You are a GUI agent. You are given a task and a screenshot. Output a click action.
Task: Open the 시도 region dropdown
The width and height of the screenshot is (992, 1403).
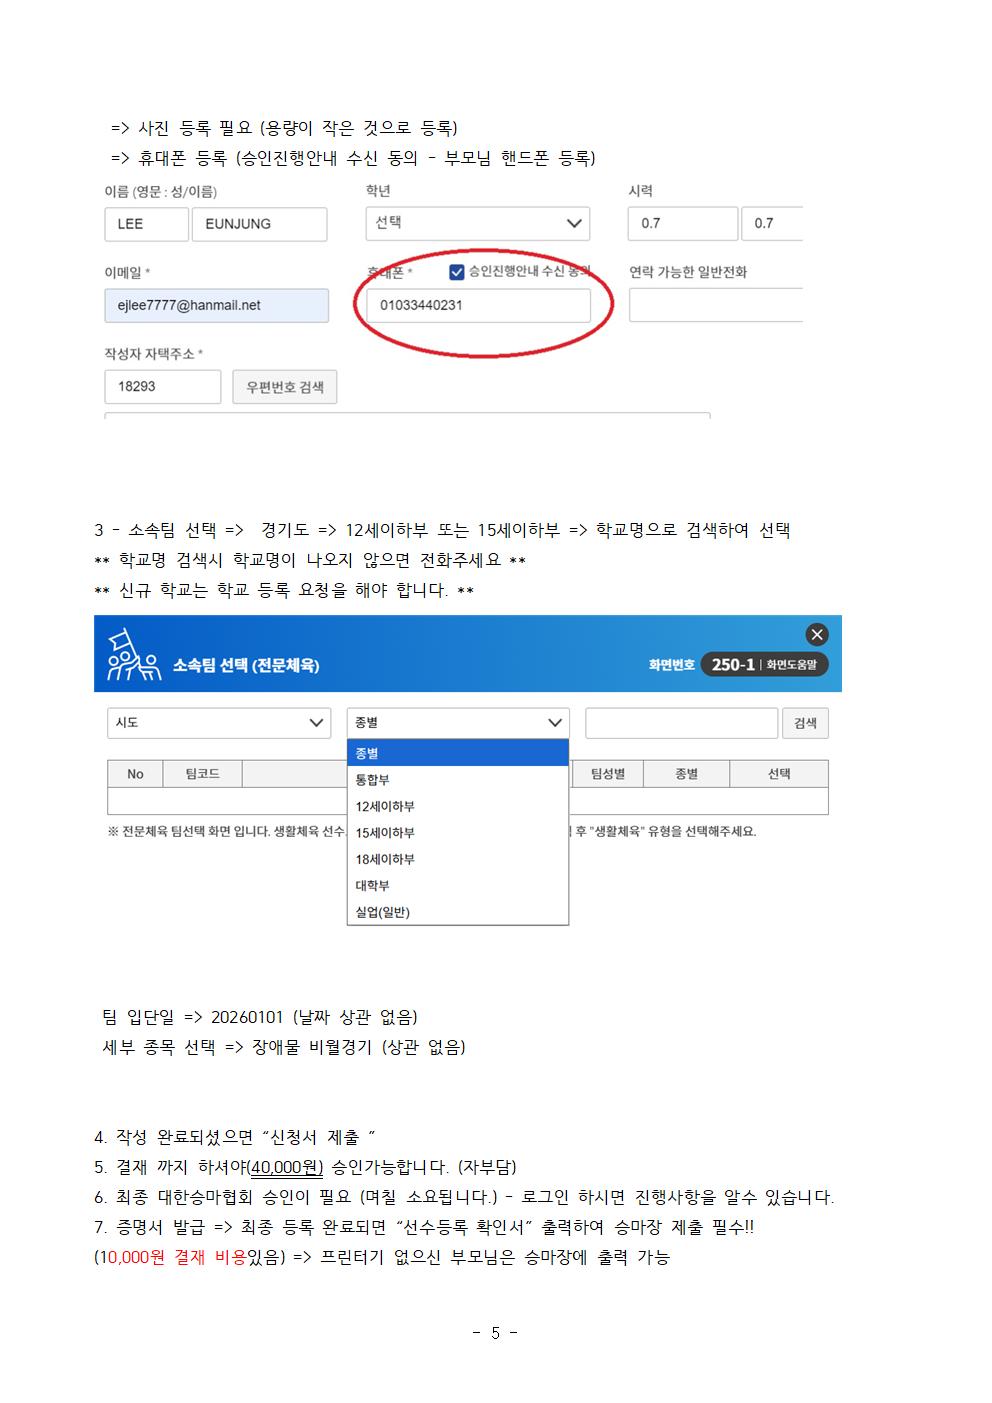[x=218, y=723]
